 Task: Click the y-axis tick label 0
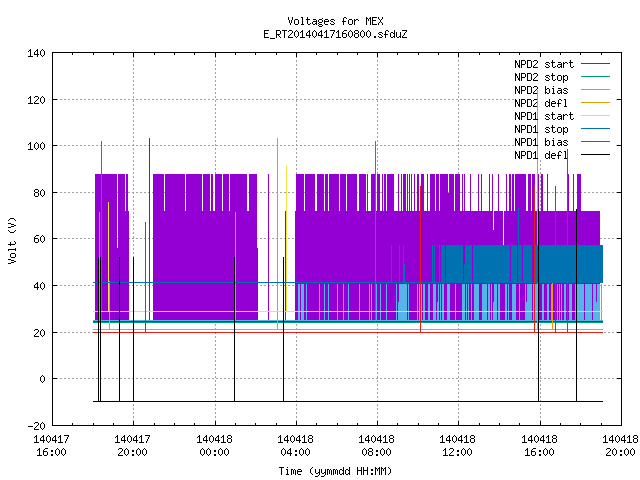pos(42,379)
